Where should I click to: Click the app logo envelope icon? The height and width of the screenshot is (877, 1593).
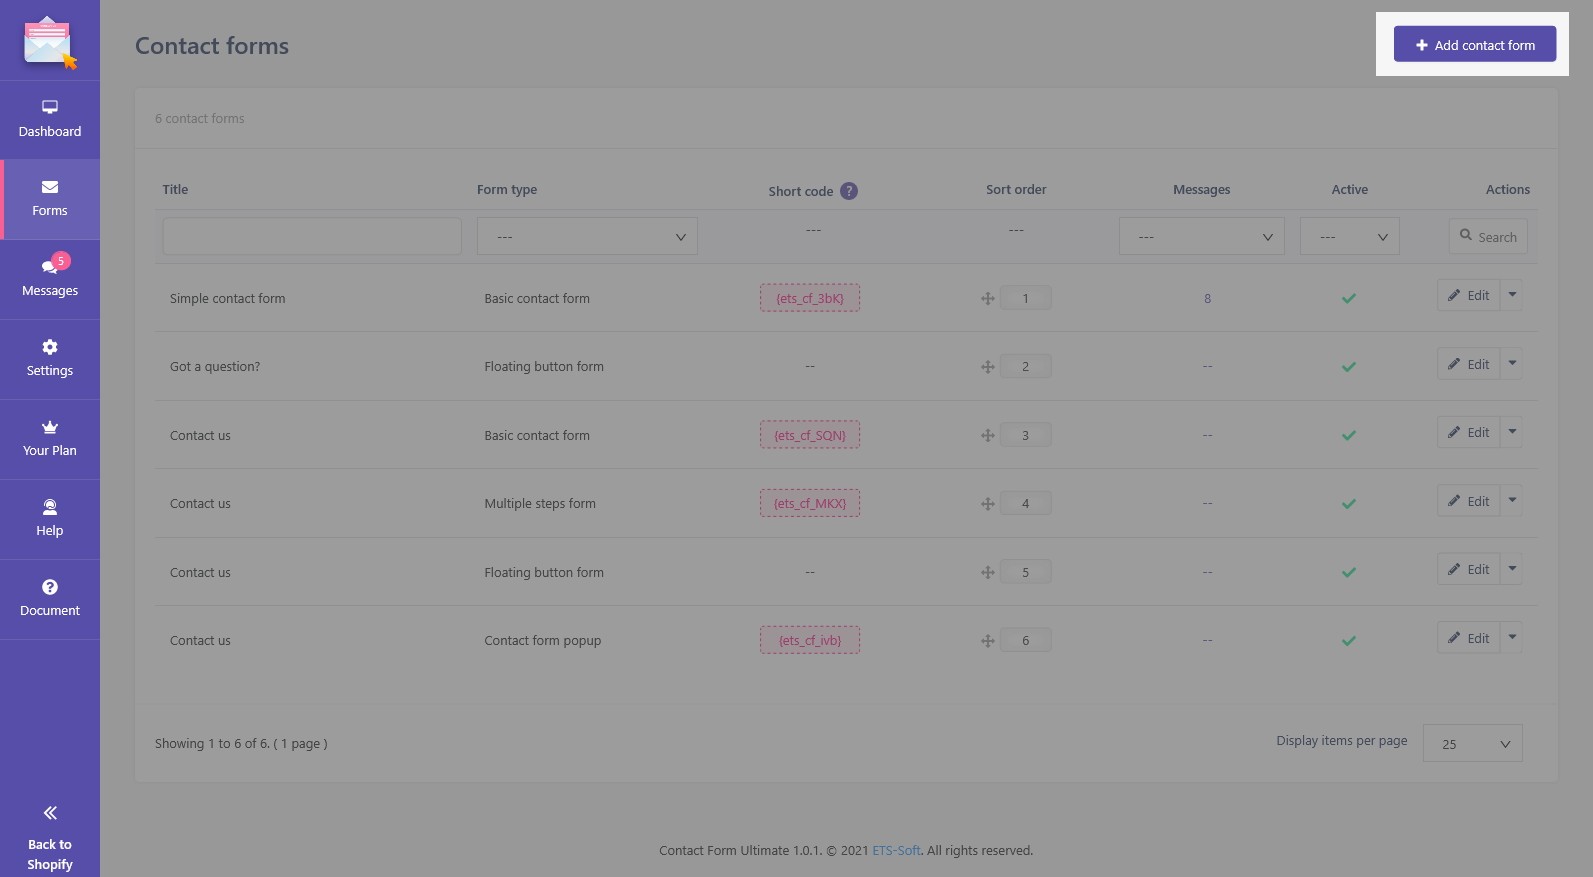[50, 43]
